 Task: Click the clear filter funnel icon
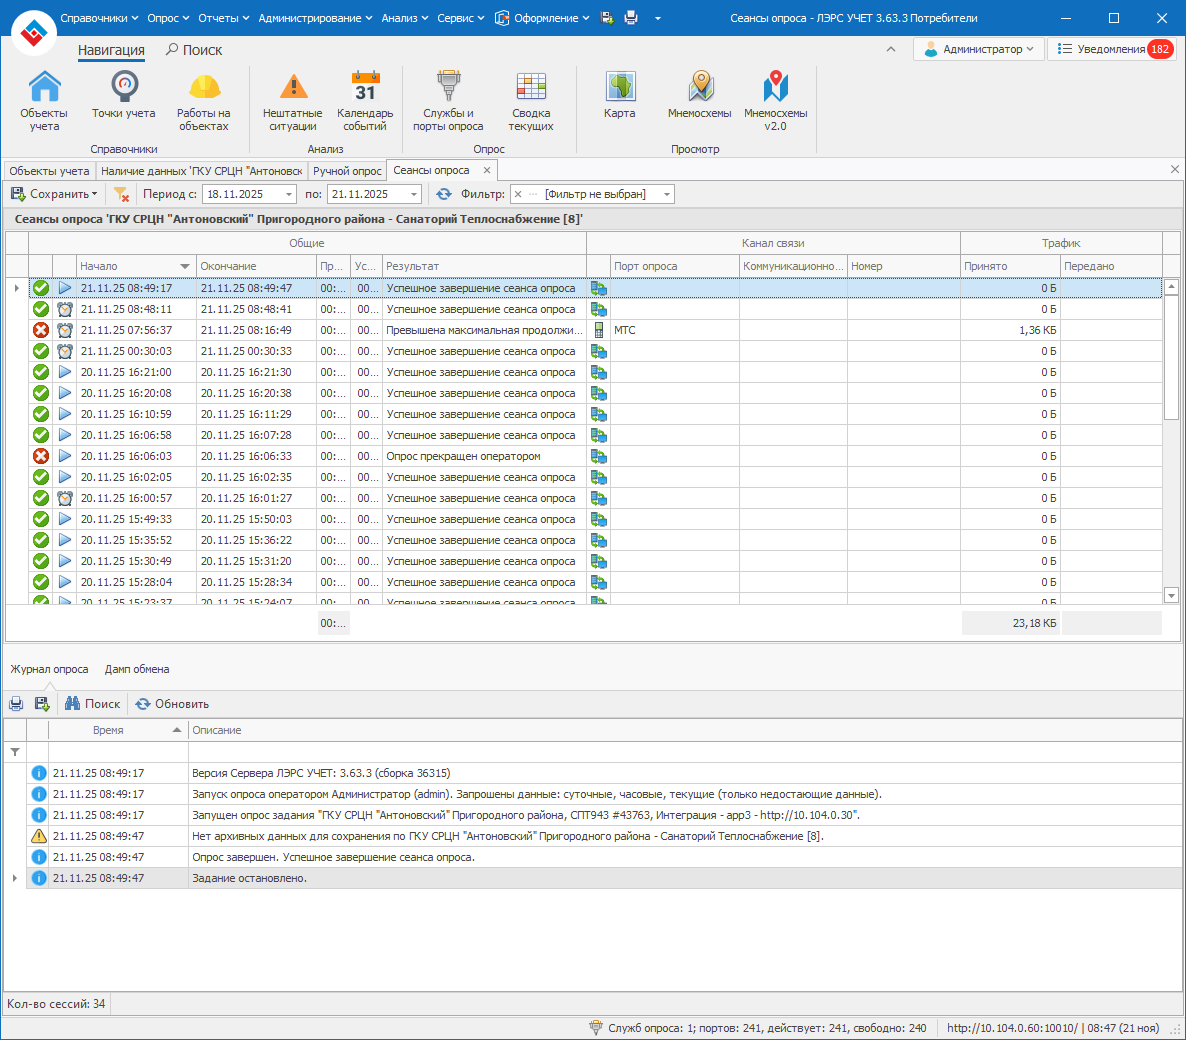tap(121, 194)
